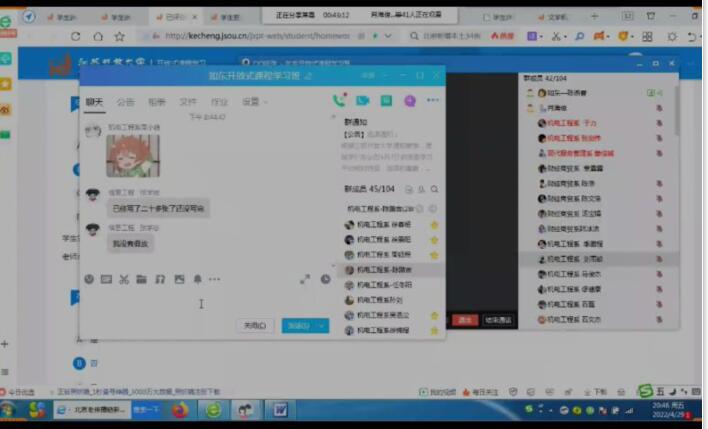Open the folder icon to send file

[x=142, y=279]
